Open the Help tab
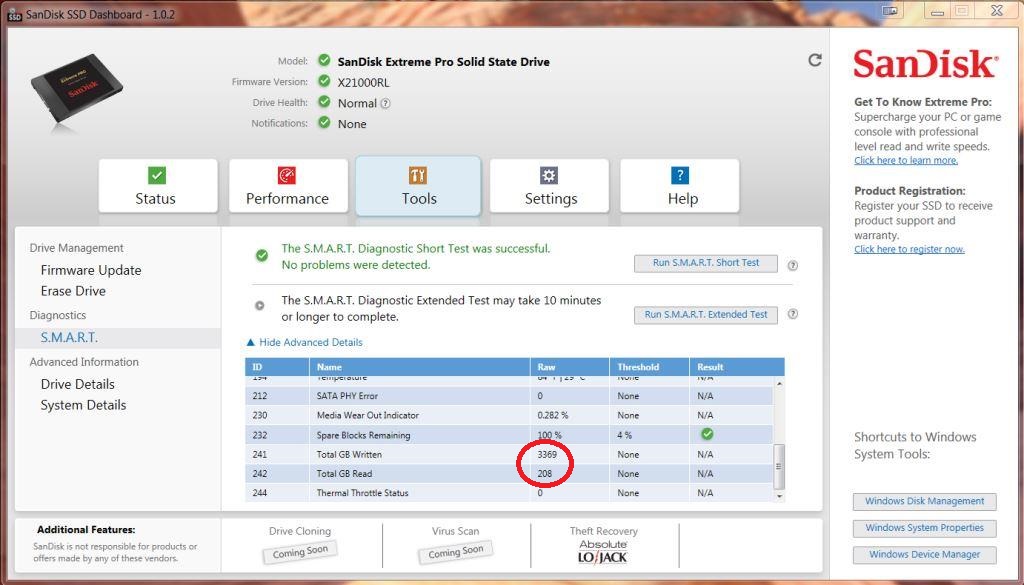The image size is (1024, 585). point(681,186)
